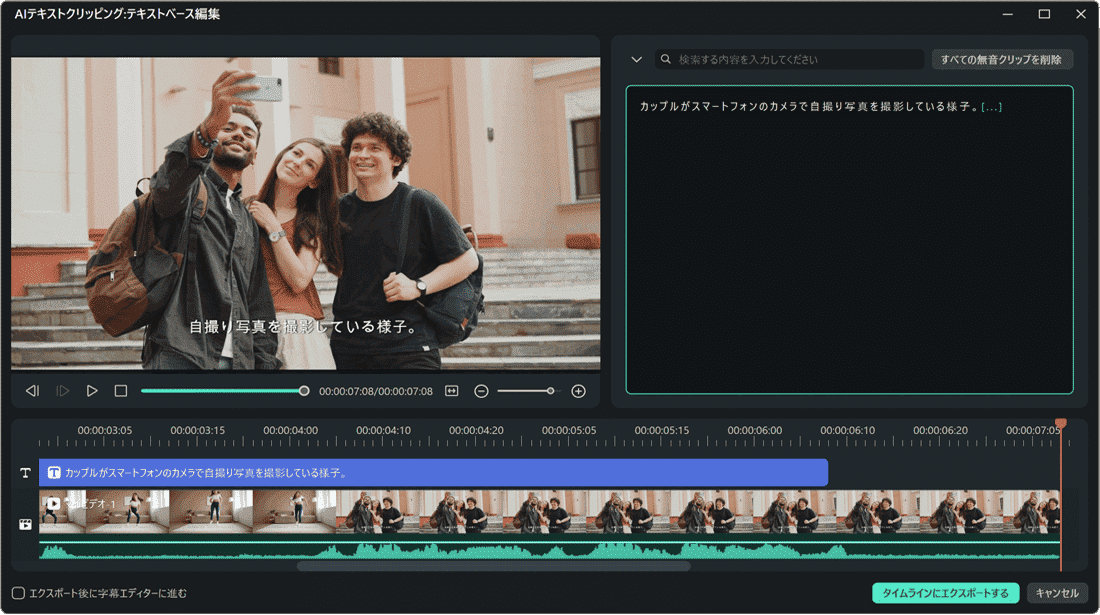Click the fit-timeline-to-width icon

point(452,391)
